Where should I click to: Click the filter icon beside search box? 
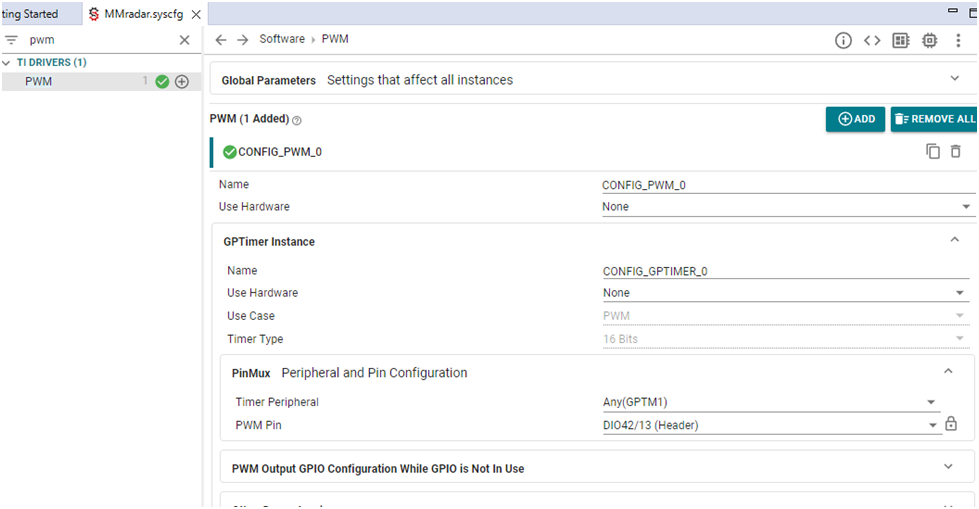coord(12,40)
